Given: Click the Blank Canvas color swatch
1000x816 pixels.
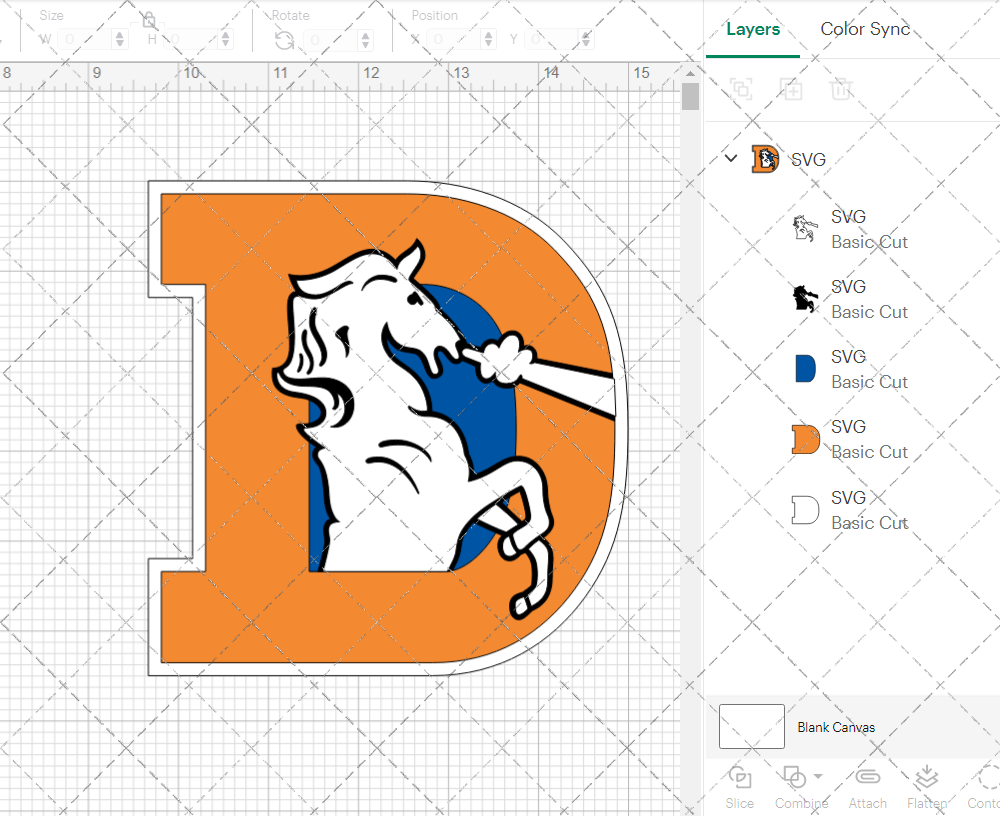Looking at the screenshot, I should 751,726.
